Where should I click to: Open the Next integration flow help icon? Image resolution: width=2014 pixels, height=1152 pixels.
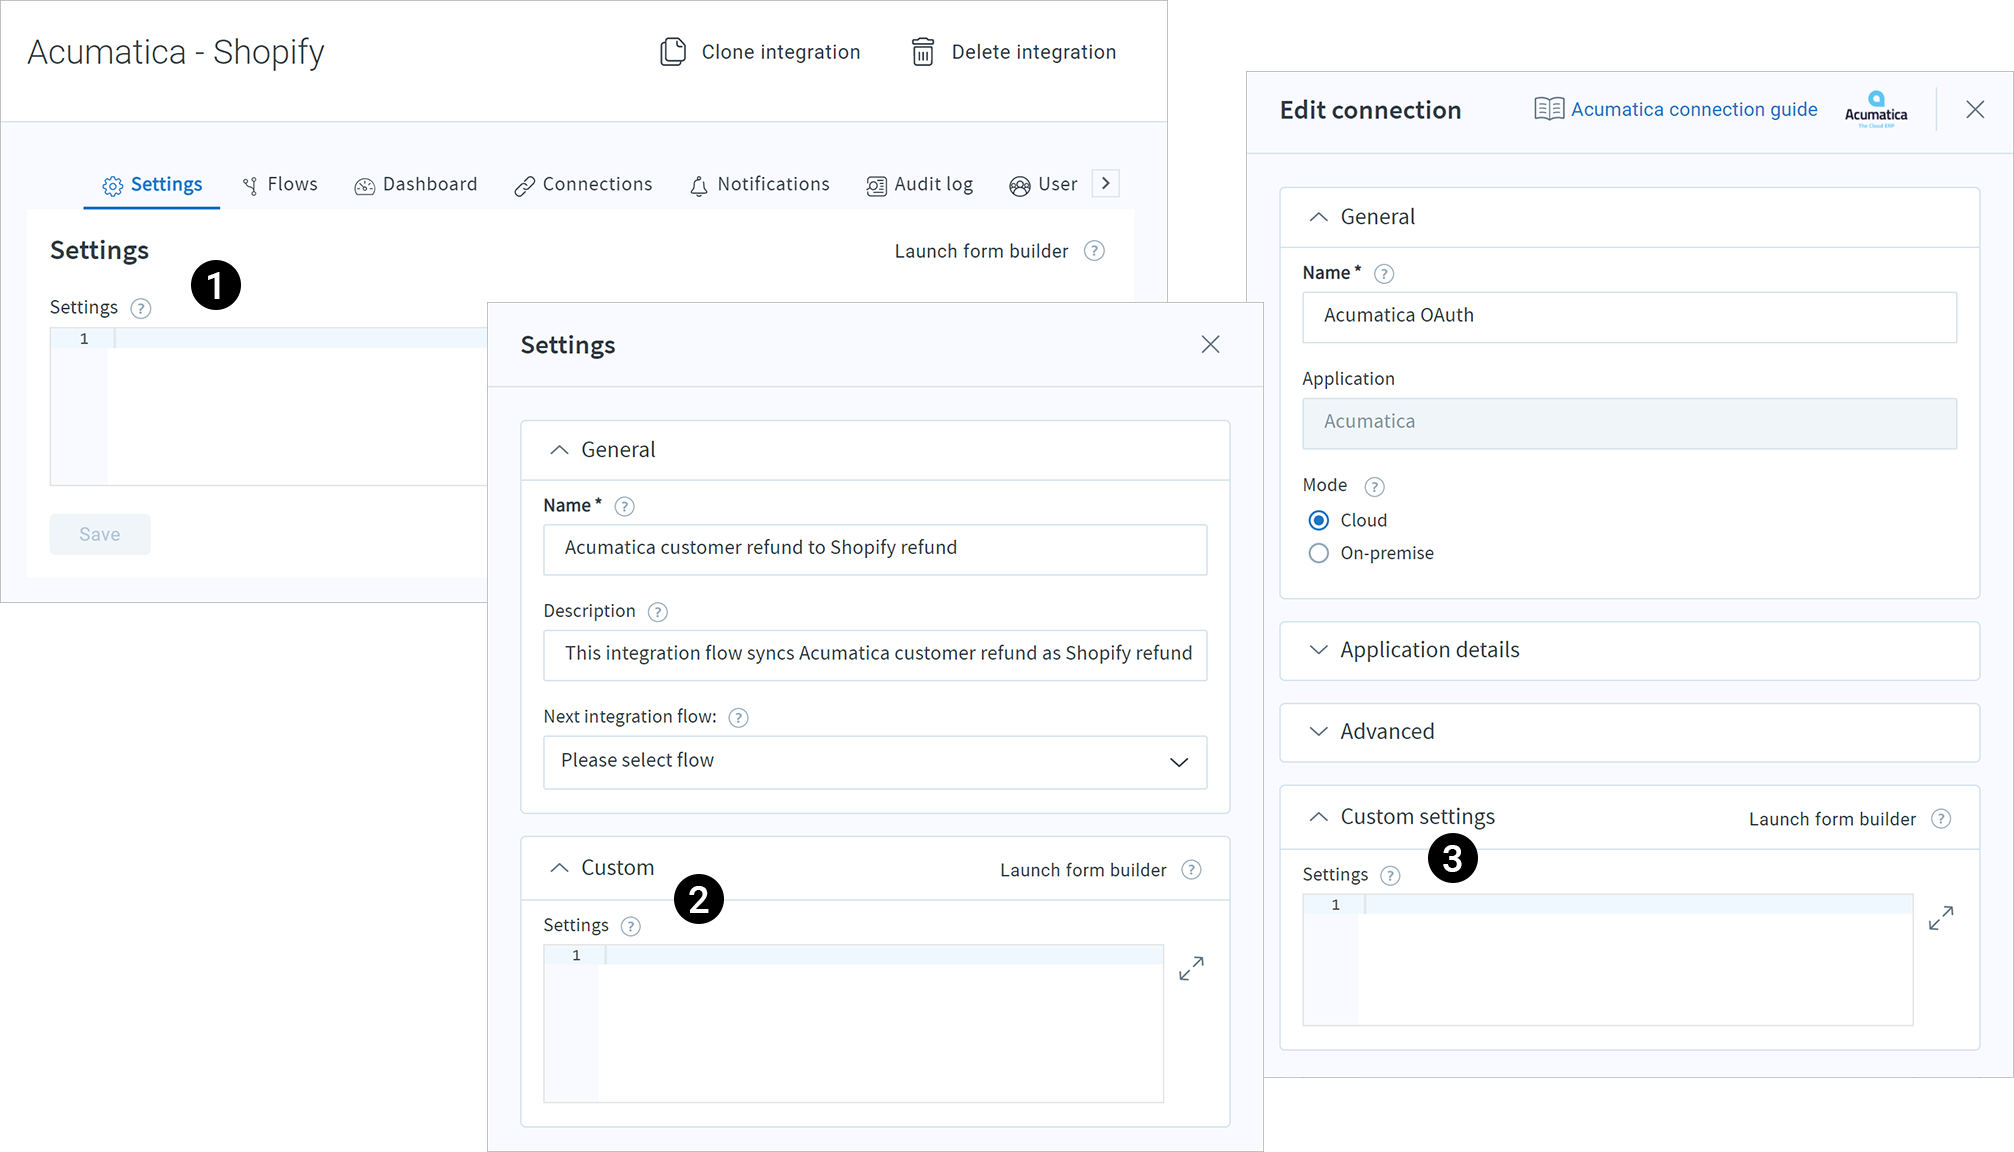738,718
